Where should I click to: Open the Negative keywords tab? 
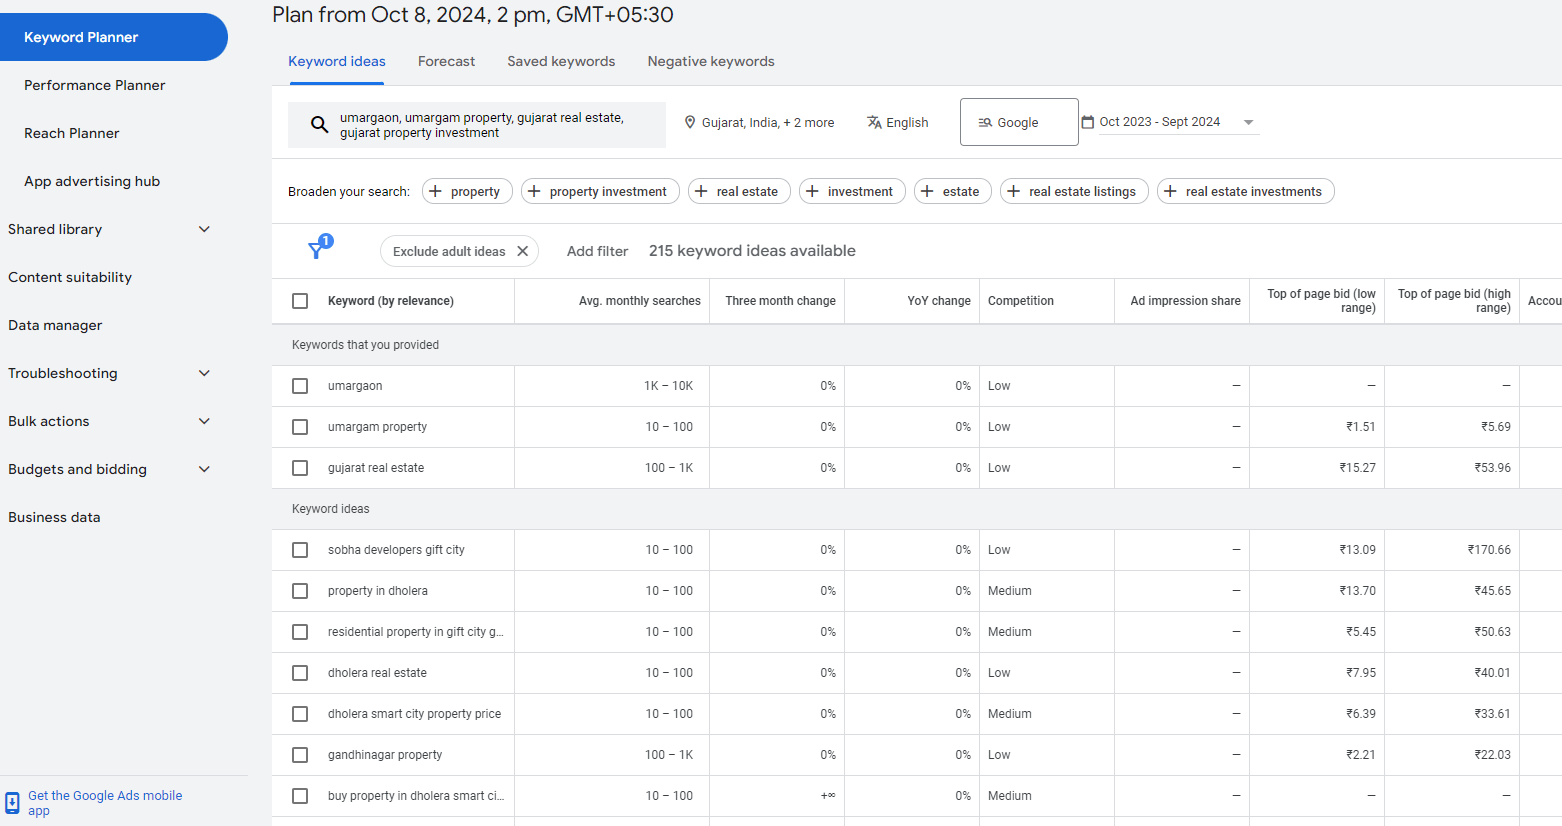point(711,61)
